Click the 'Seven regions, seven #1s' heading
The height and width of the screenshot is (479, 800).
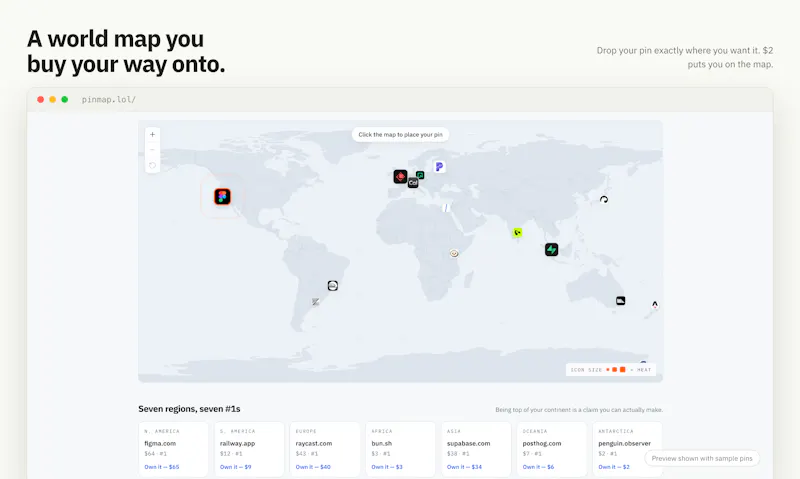[x=189, y=409]
